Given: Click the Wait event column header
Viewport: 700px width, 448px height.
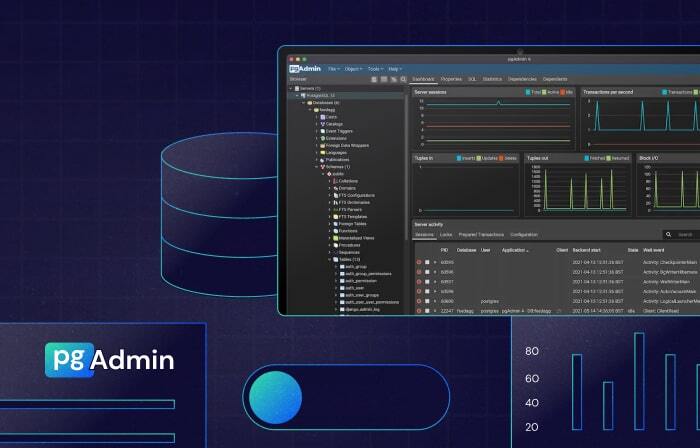Looking at the screenshot, I should tap(654, 250).
